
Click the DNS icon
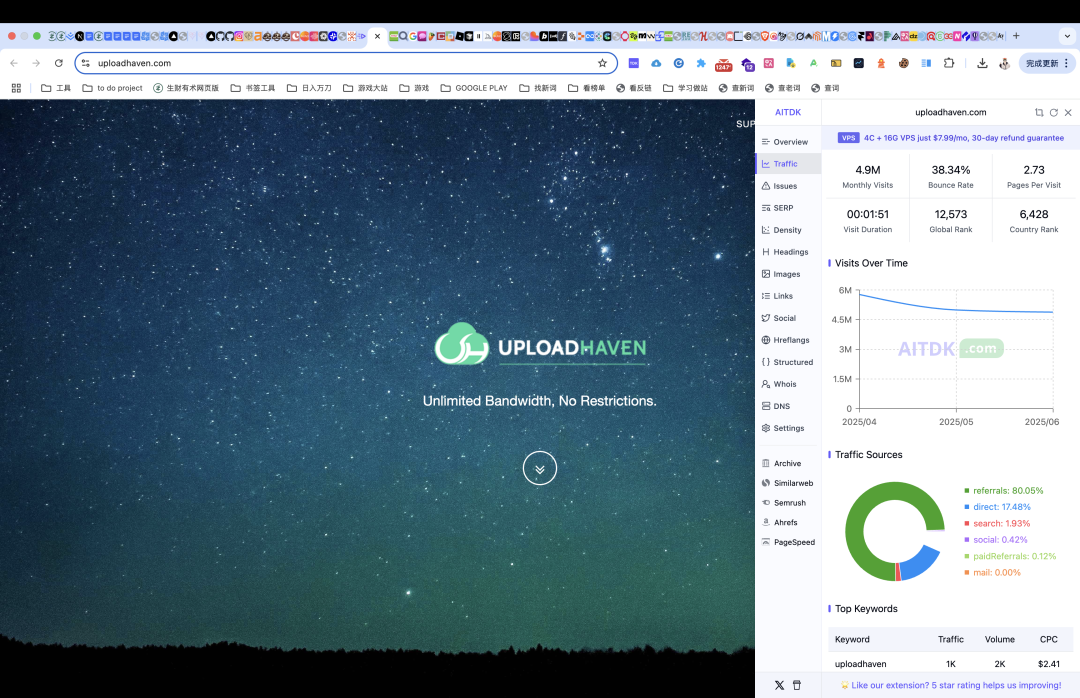766,407
